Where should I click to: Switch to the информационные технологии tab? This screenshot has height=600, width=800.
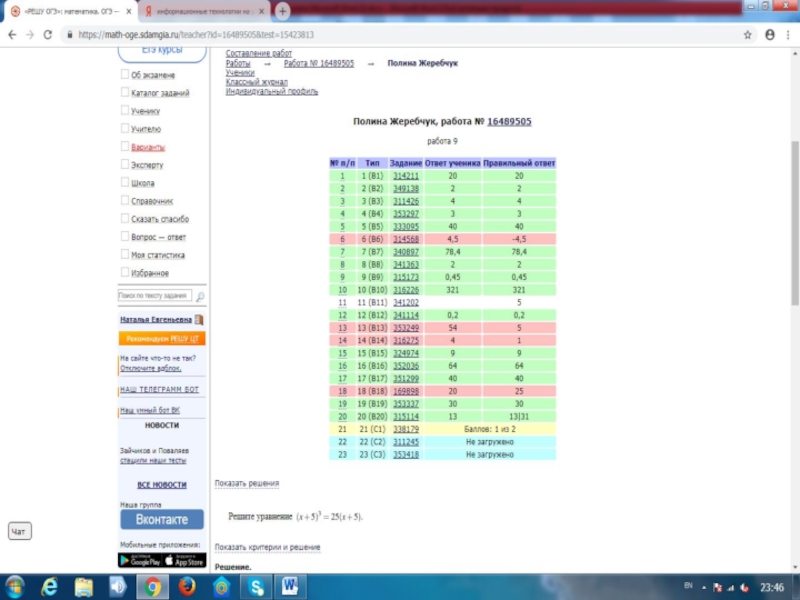204,11
